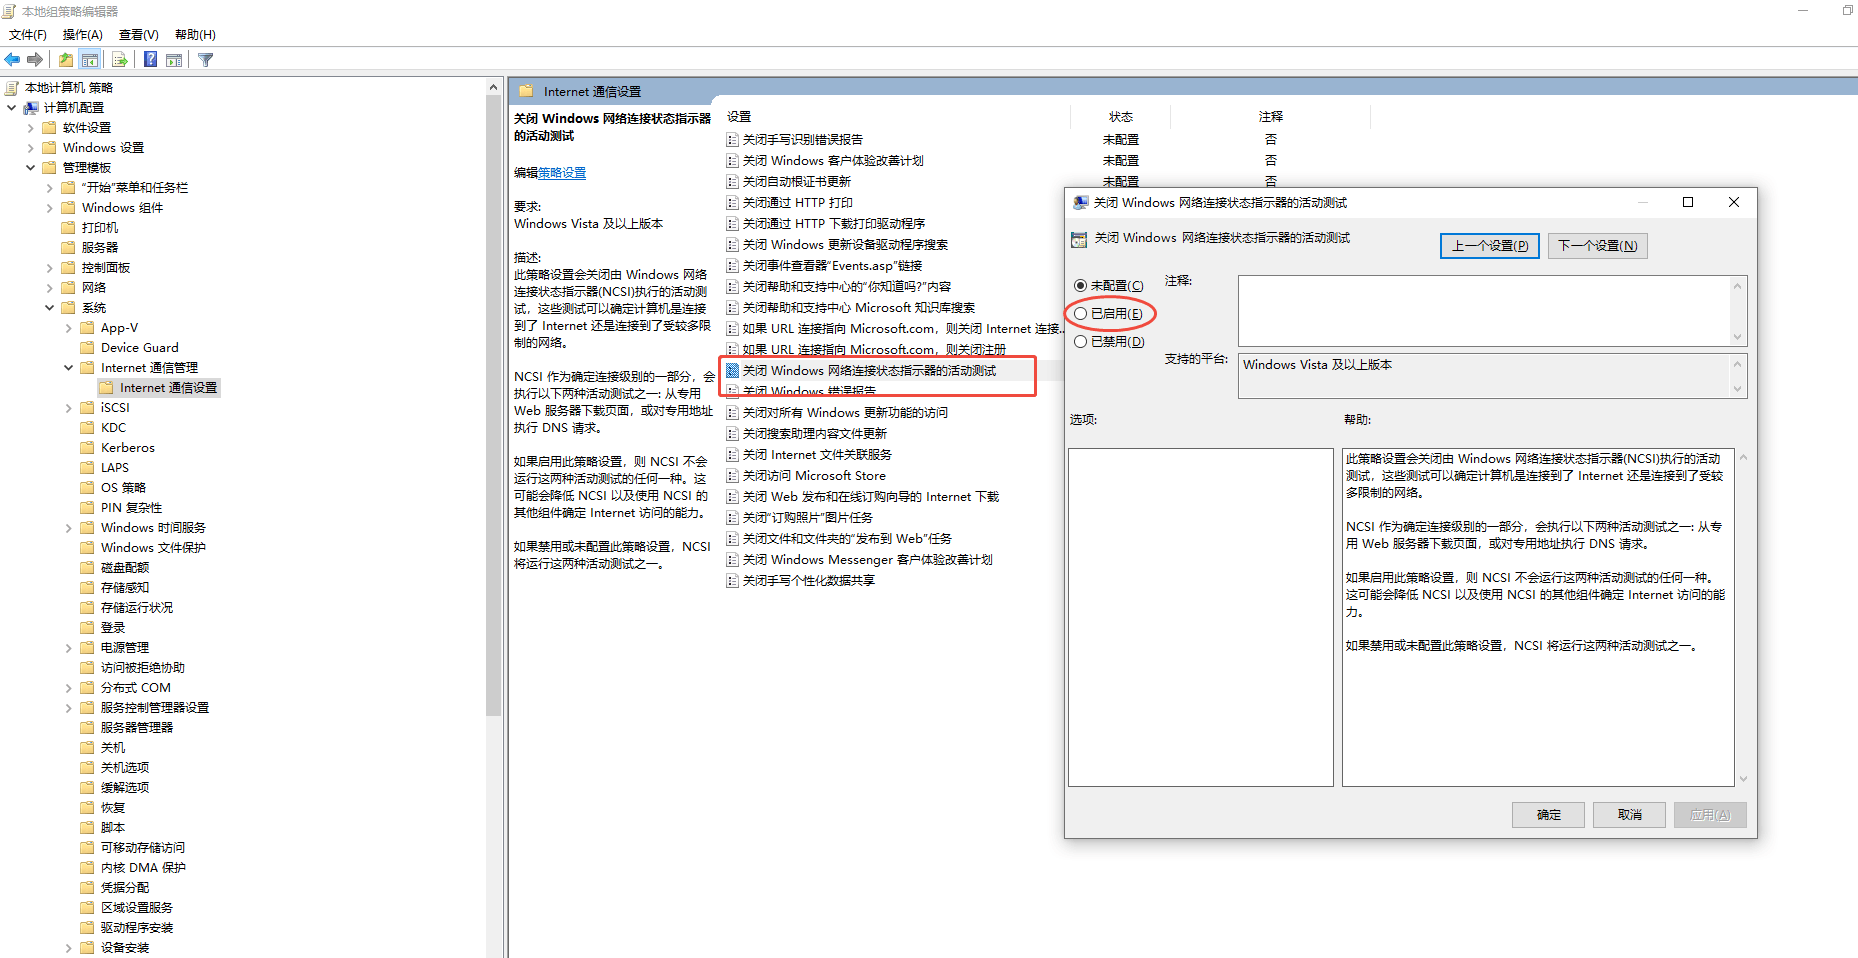
Task: Click the 取消 button
Action: (x=1630, y=815)
